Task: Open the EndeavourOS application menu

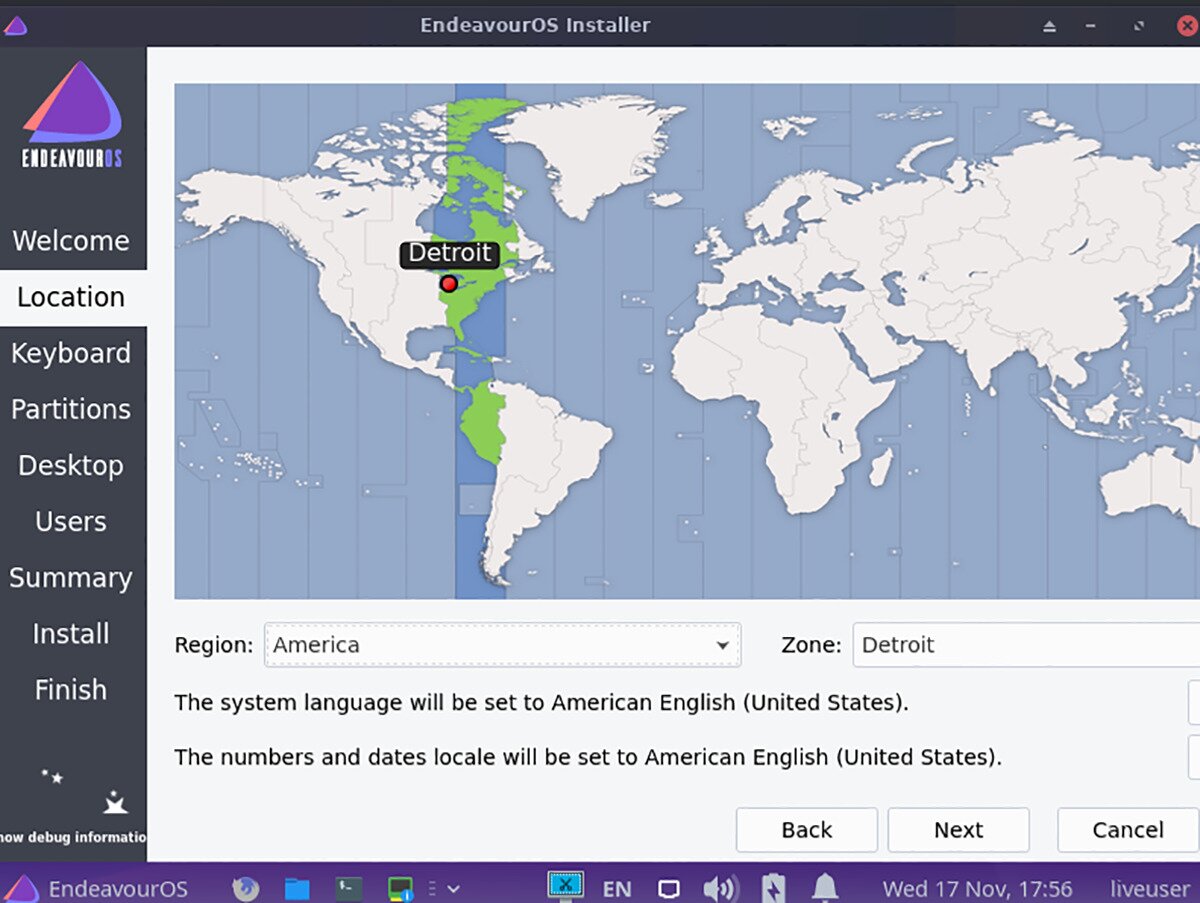Action: (96, 888)
